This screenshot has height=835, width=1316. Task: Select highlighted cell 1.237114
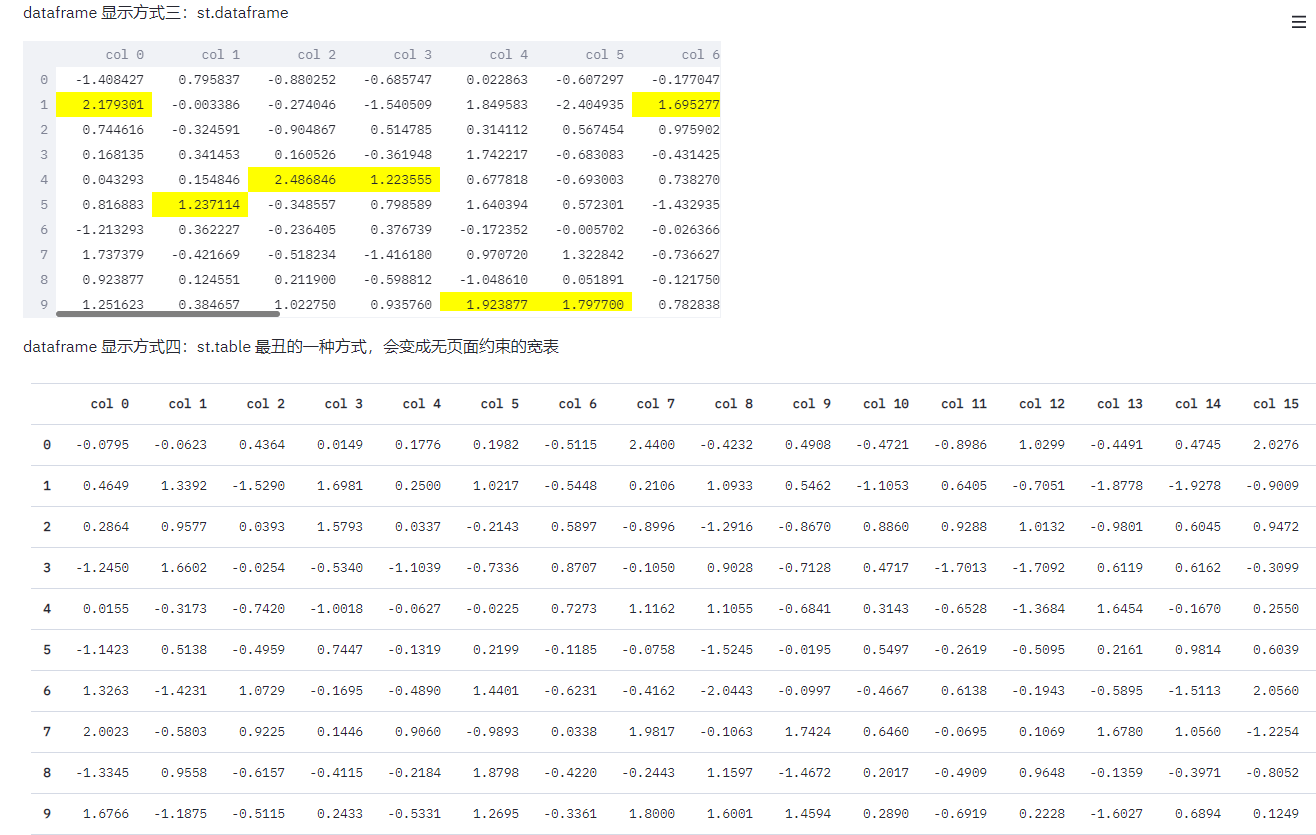click(x=200, y=204)
